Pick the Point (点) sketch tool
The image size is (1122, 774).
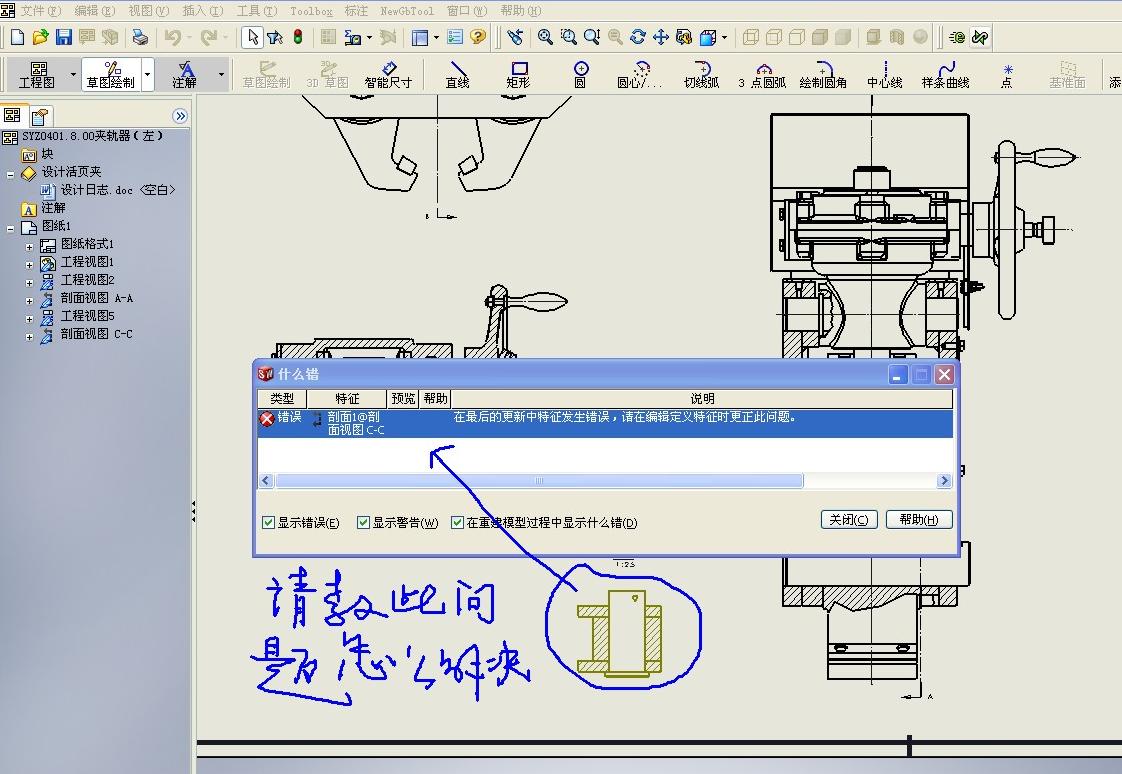click(1007, 75)
